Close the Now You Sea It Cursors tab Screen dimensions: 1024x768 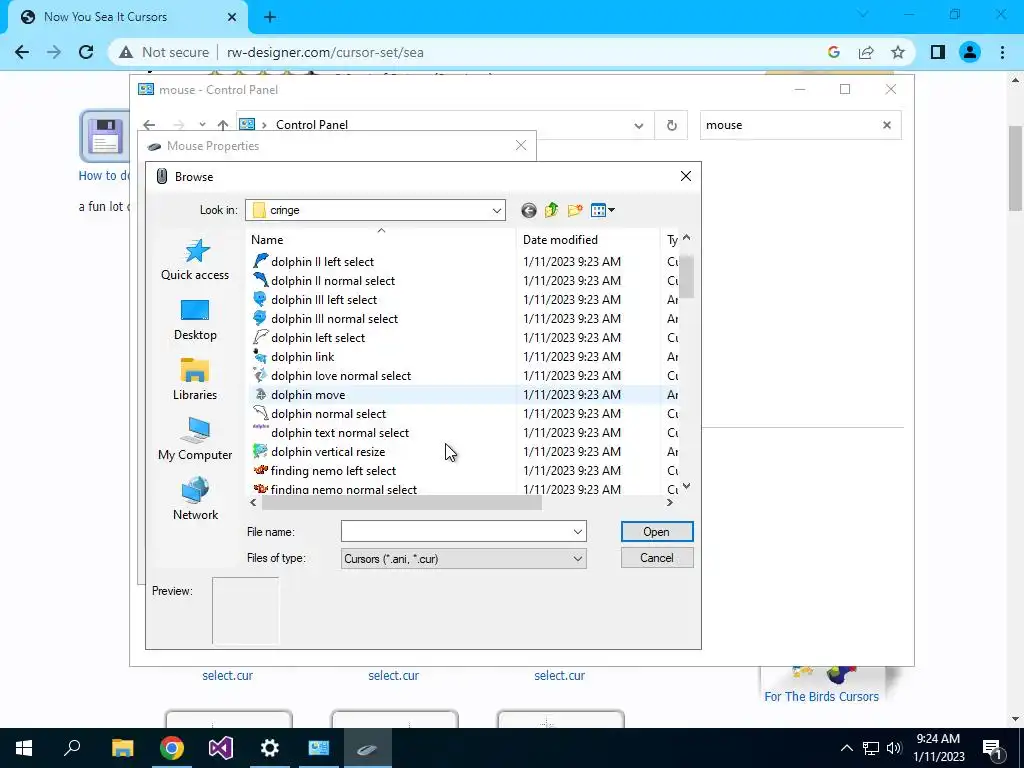coord(232,17)
